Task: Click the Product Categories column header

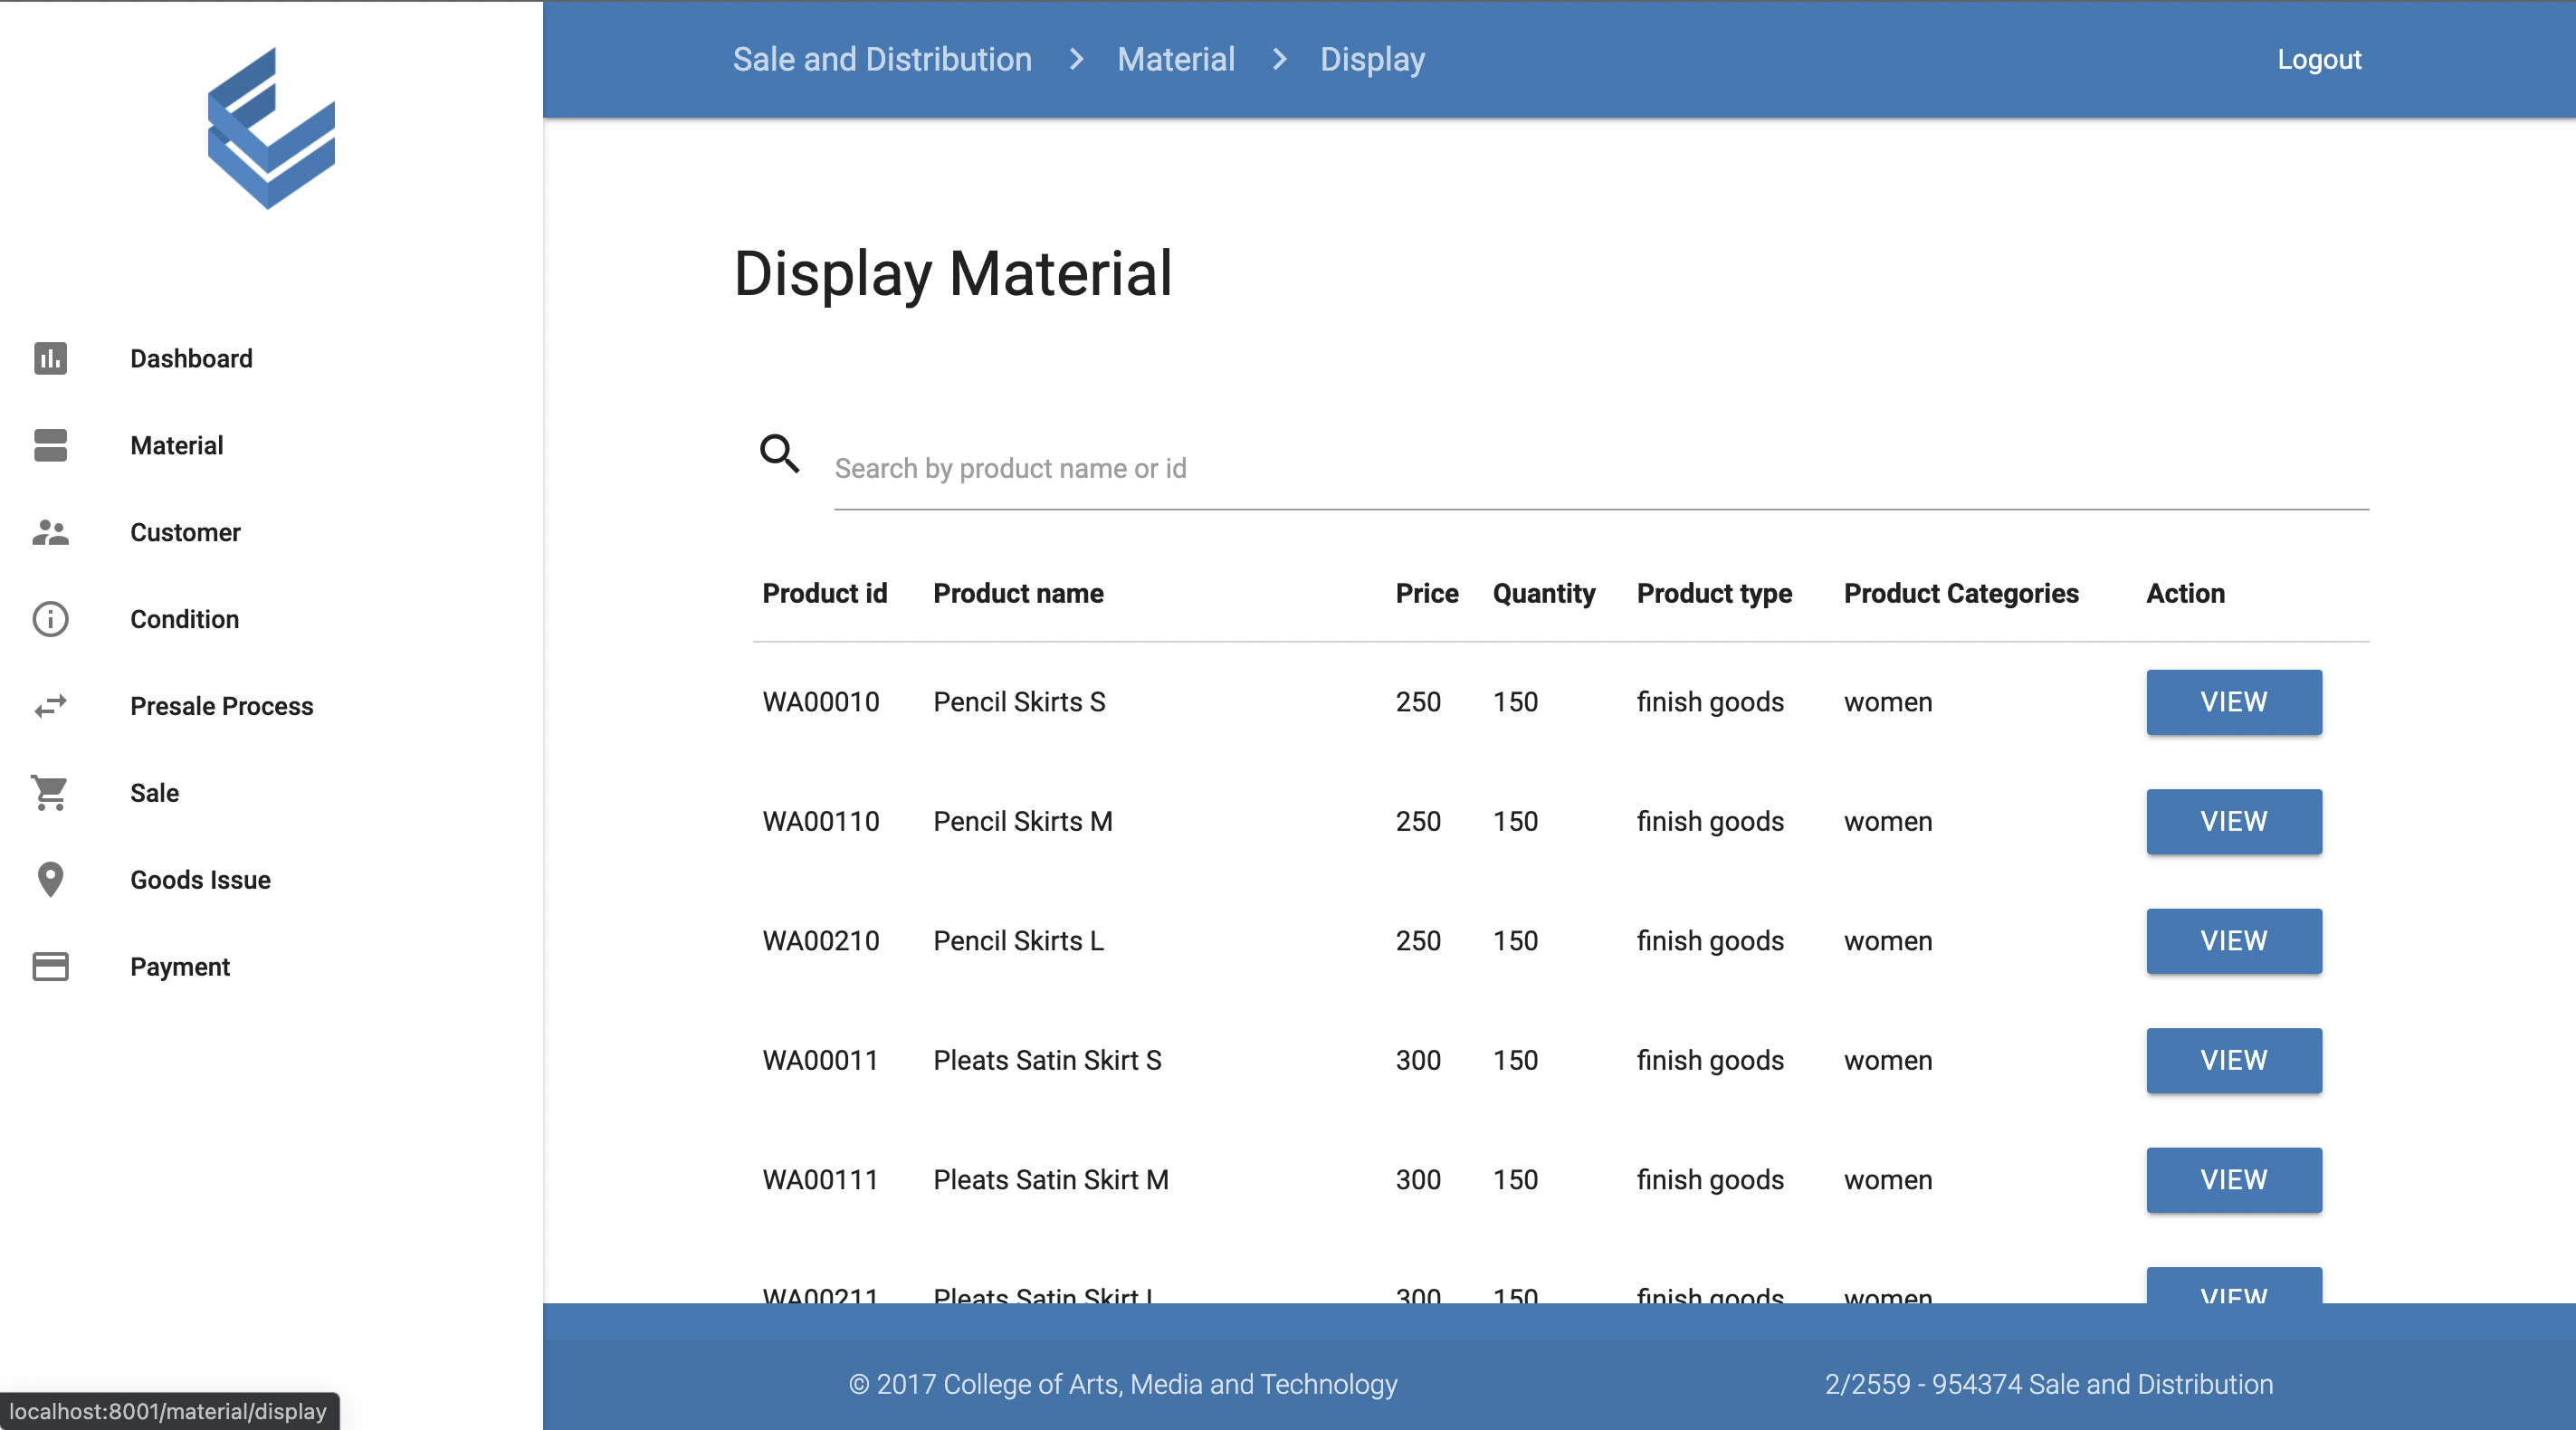Action: [x=1961, y=593]
